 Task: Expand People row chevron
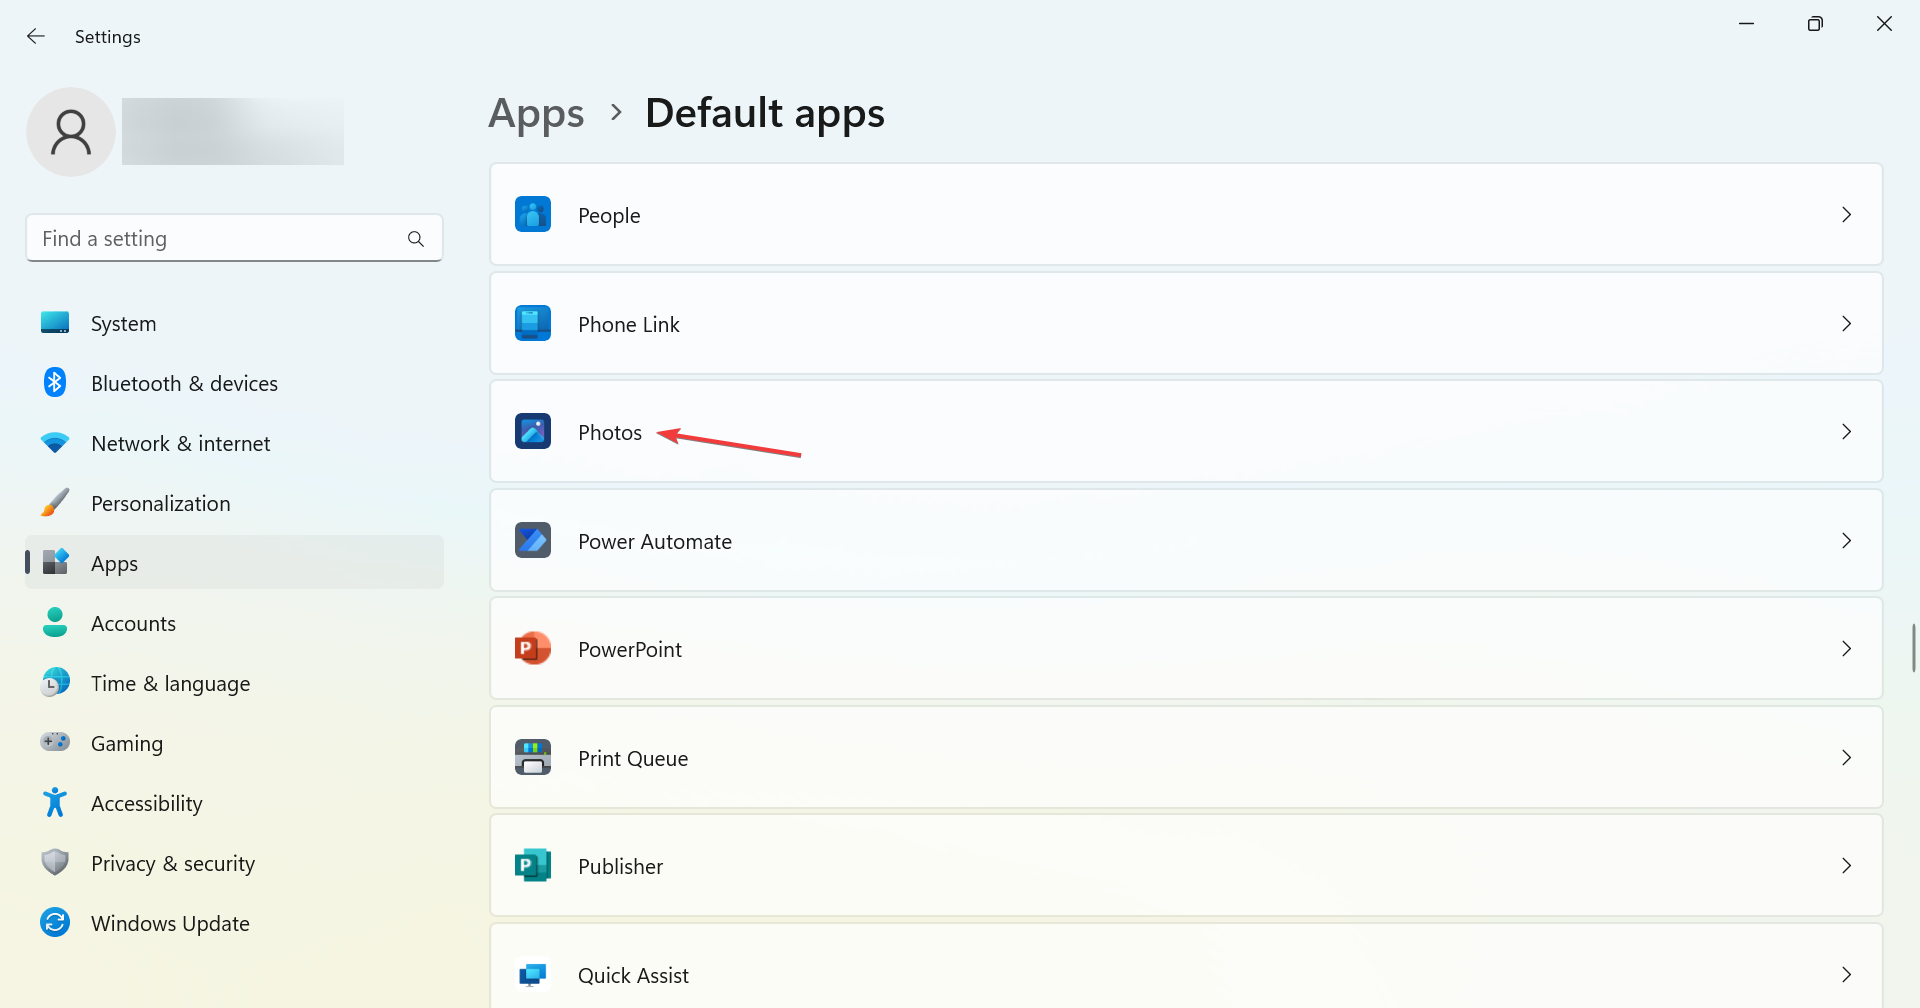[1846, 215]
